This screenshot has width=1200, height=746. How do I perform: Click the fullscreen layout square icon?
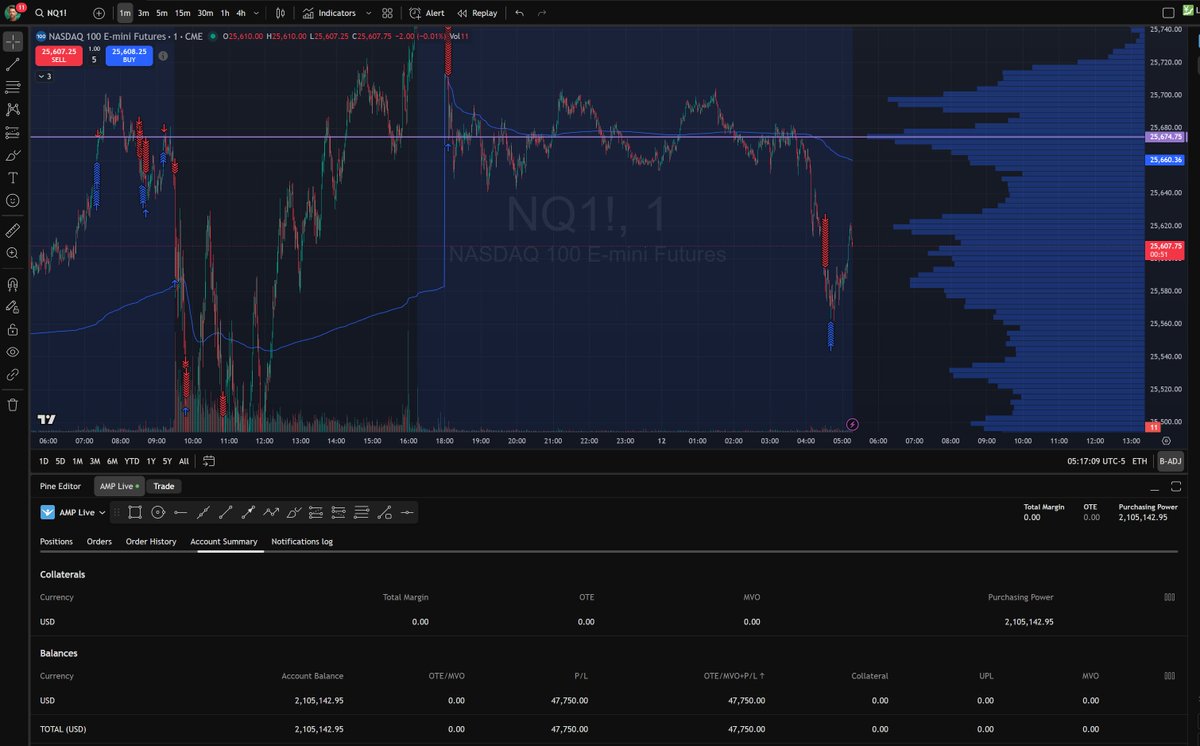point(1166,13)
